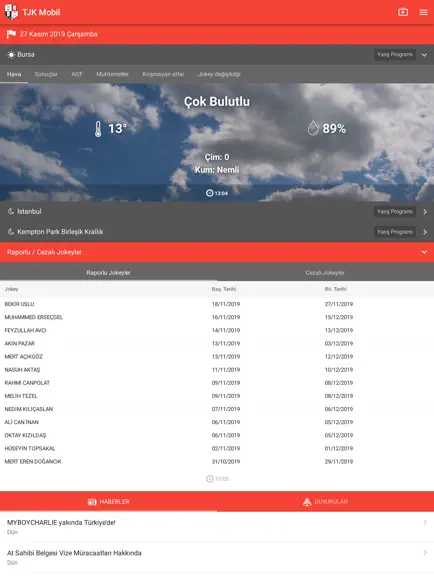Tap the moon icon next to İstanbul

11,212
